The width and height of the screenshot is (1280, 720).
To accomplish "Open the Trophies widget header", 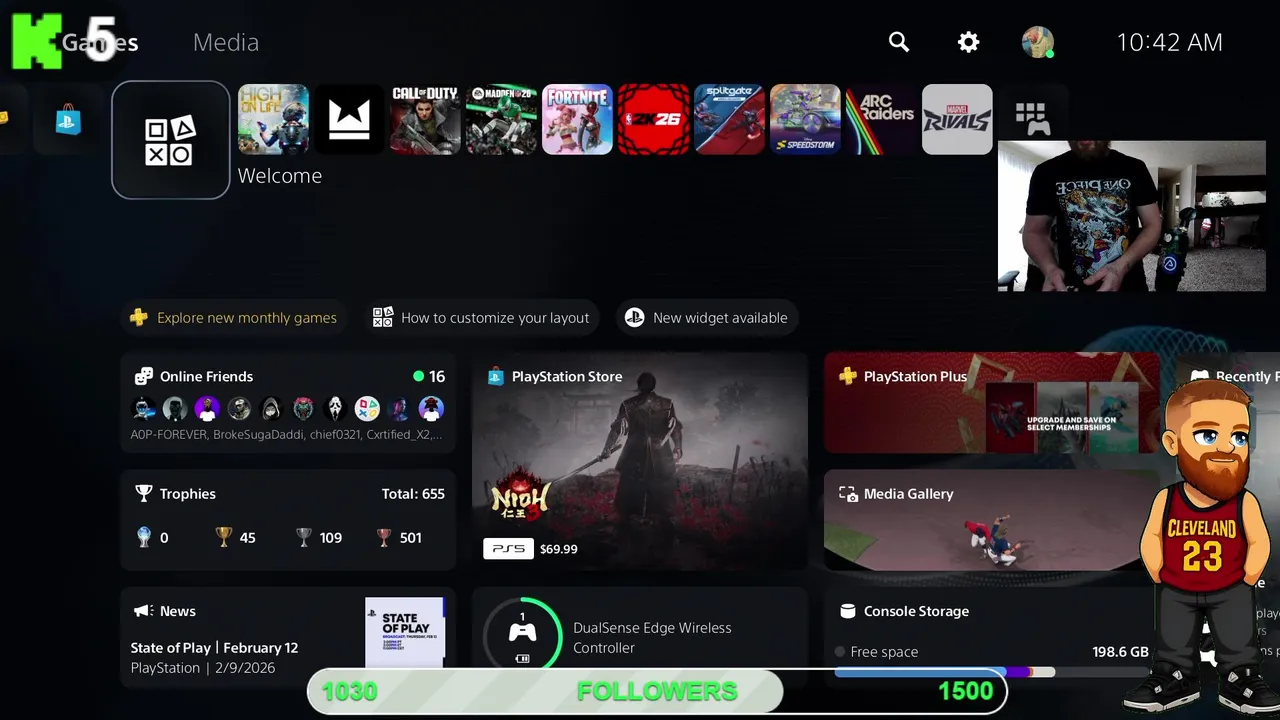I will pos(176,494).
